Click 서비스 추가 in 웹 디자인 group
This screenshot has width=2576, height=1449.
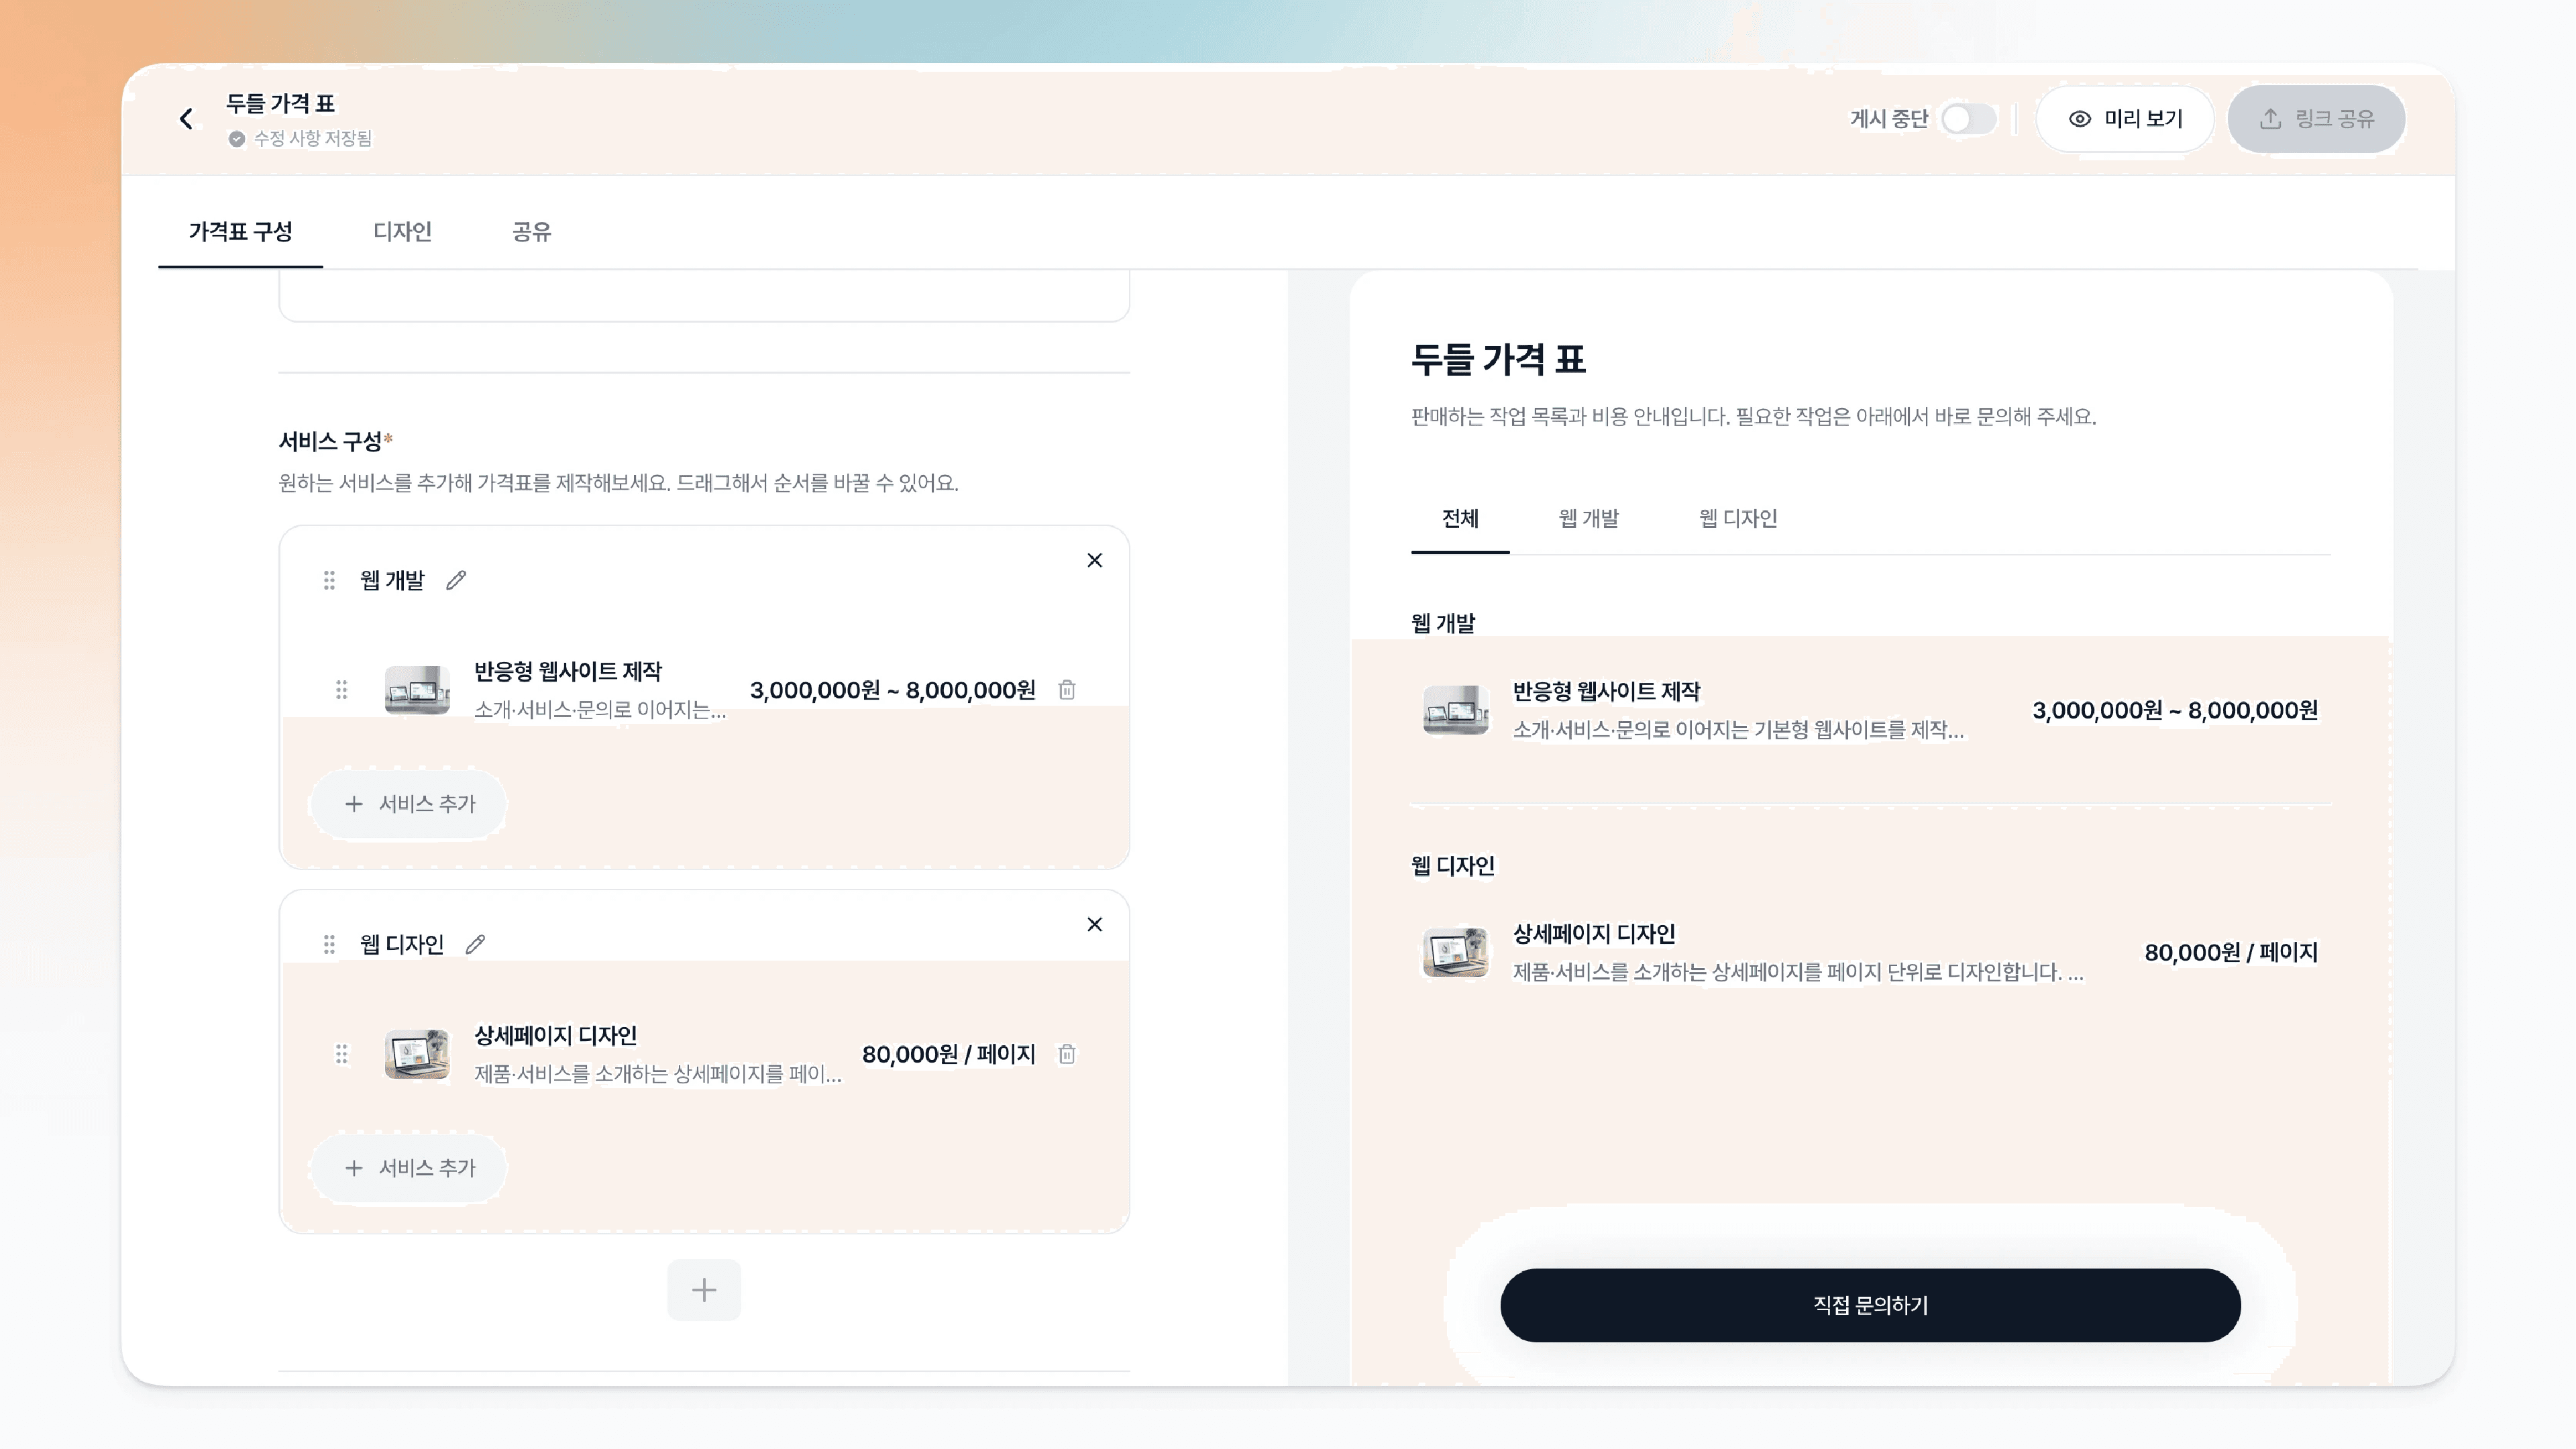(x=409, y=1168)
